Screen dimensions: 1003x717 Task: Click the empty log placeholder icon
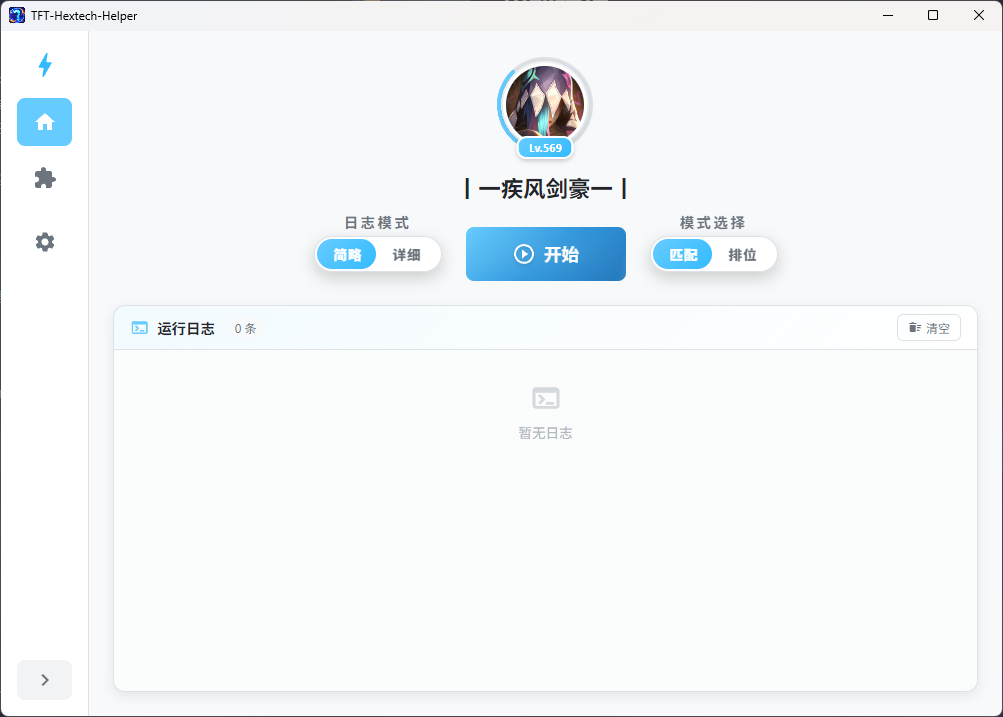(x=545, y=399)
